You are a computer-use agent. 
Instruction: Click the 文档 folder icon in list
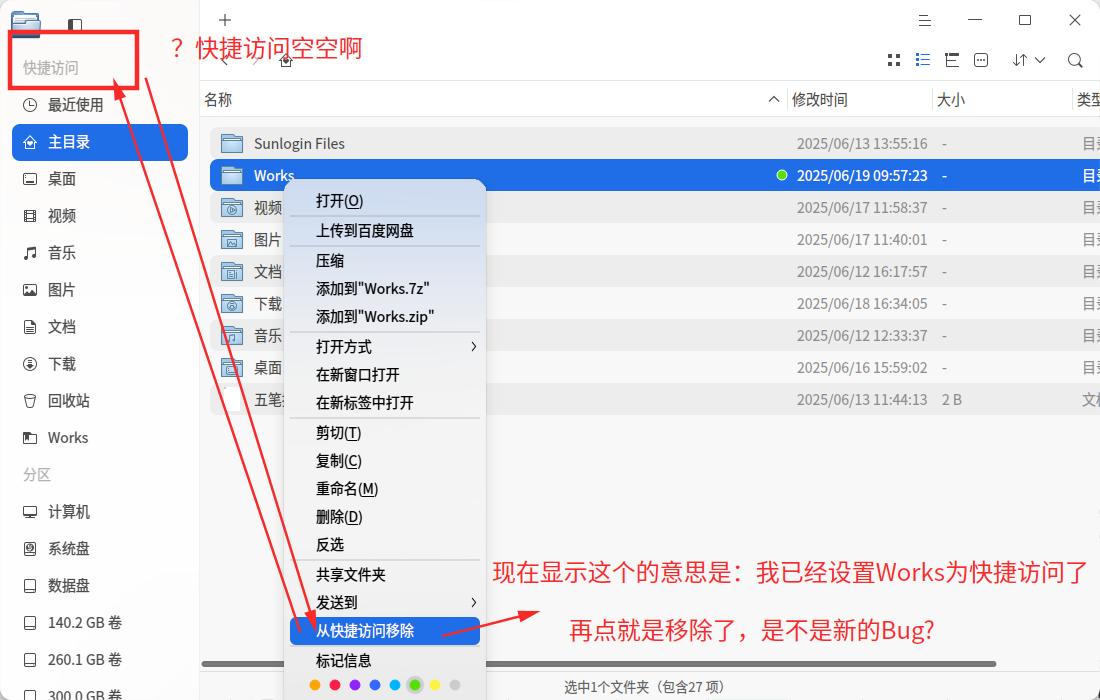pyautogui.click(x=232, y=271)
